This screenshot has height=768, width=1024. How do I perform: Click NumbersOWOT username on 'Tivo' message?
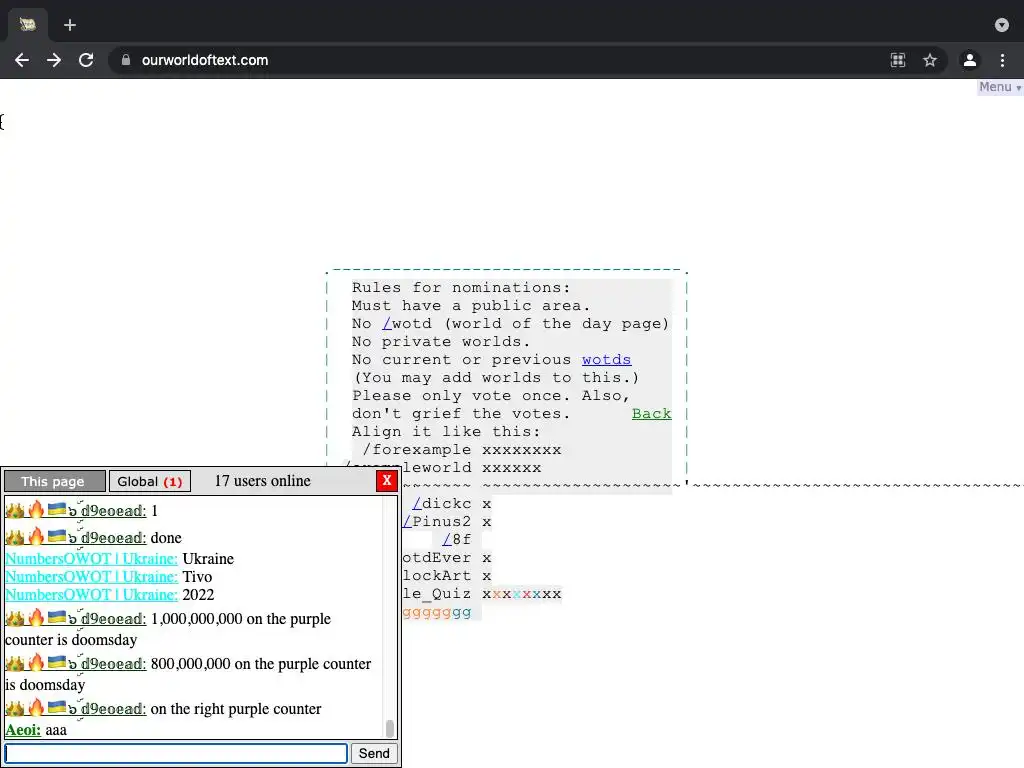[91, 577]
